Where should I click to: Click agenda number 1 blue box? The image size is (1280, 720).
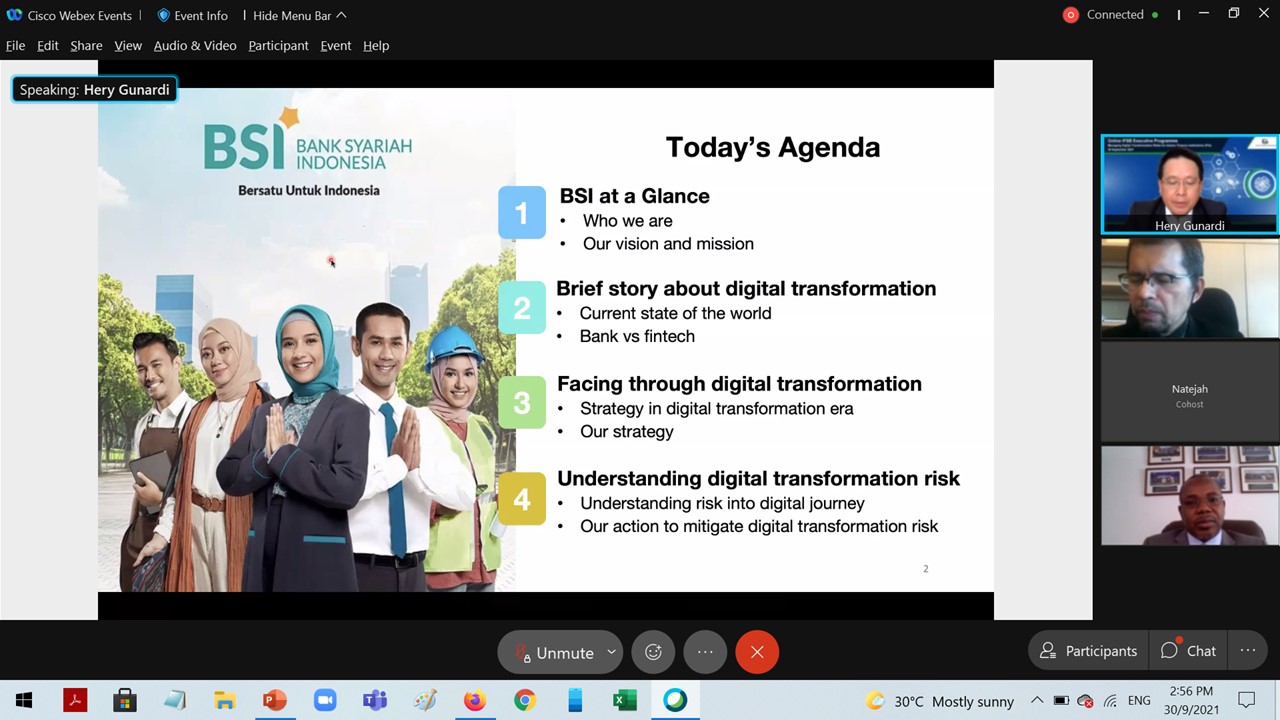(522, 212)
